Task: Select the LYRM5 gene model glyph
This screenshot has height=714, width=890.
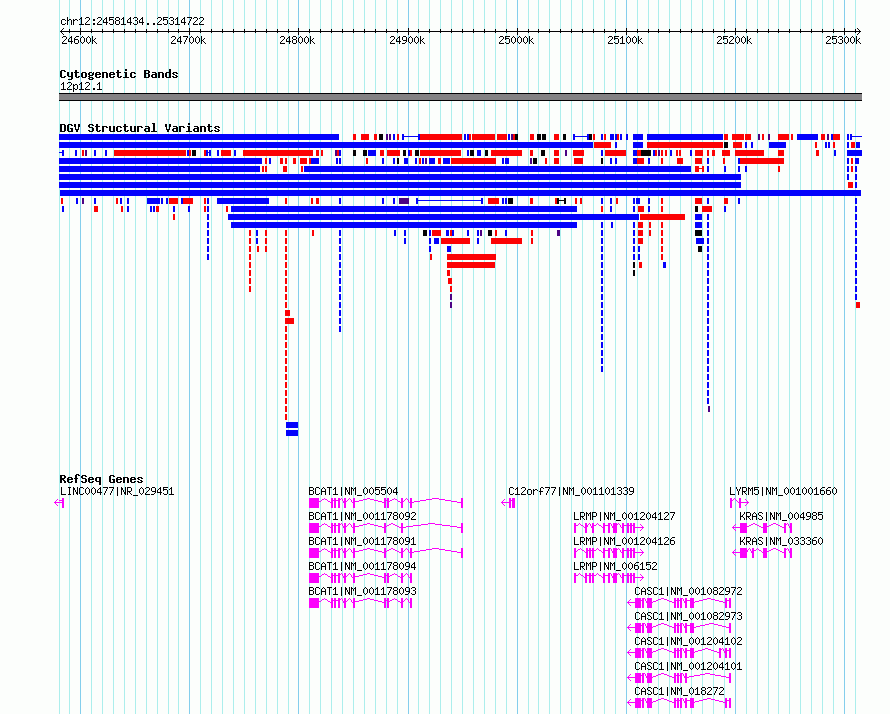Action: click(x=739, y=503)
